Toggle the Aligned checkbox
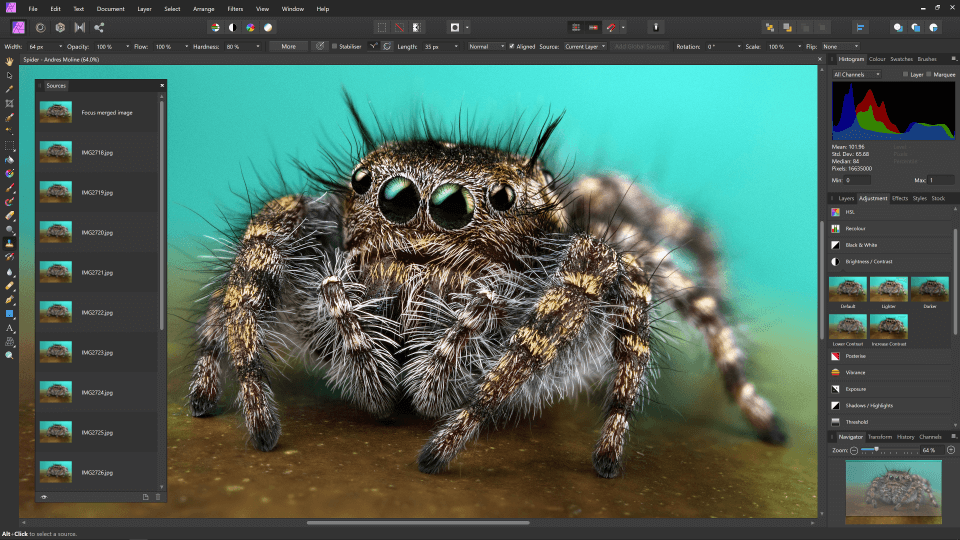Viewport: 960px width, 540px height. tap(512, 47)
